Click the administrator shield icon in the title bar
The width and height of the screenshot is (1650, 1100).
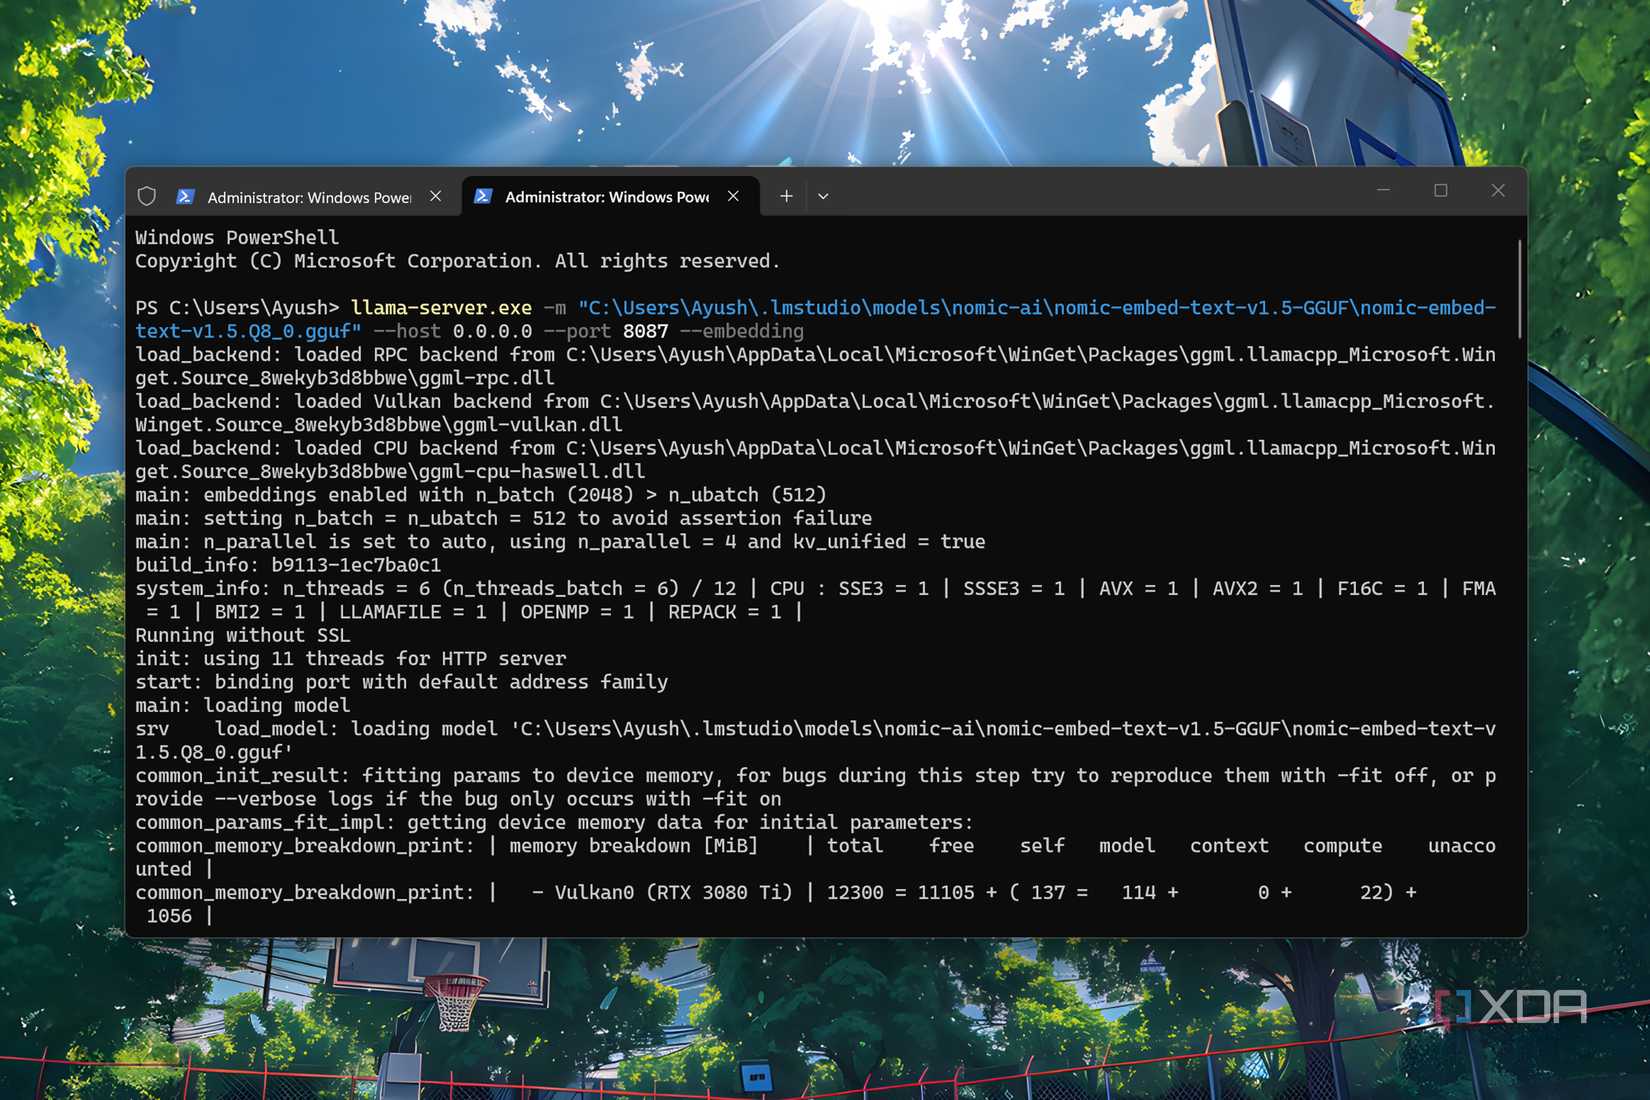147,196
